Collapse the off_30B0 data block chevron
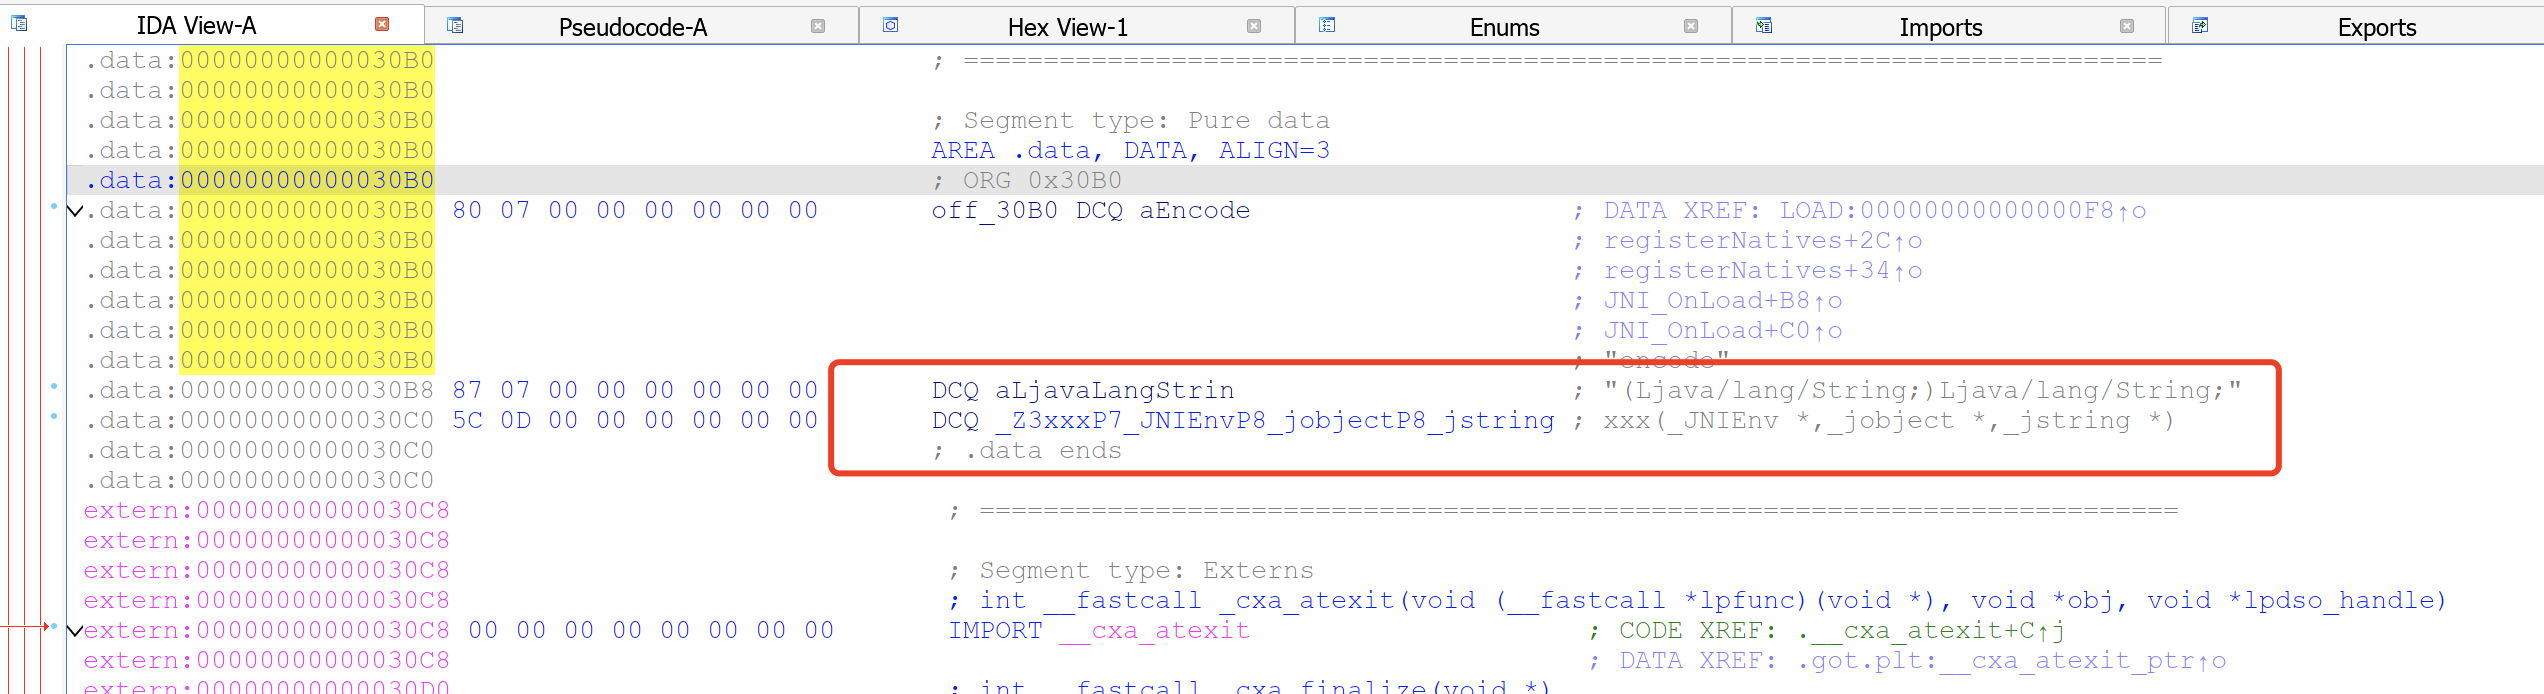This screenshot has height=694, width=2544. [75, 211]
